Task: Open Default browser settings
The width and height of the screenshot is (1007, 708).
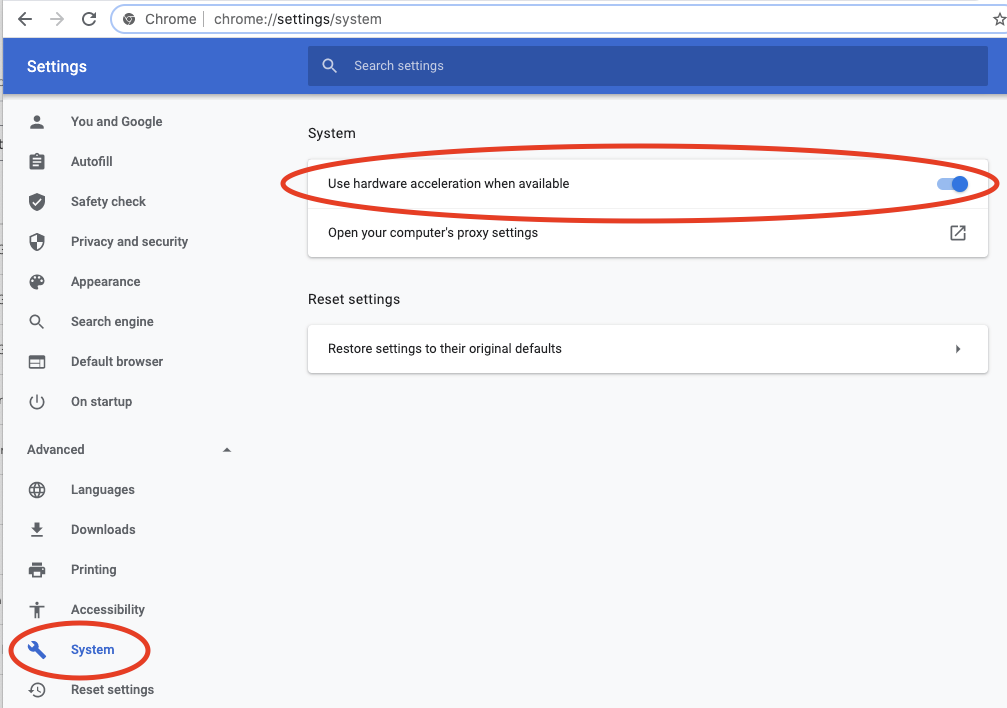Action: [117, 362]
